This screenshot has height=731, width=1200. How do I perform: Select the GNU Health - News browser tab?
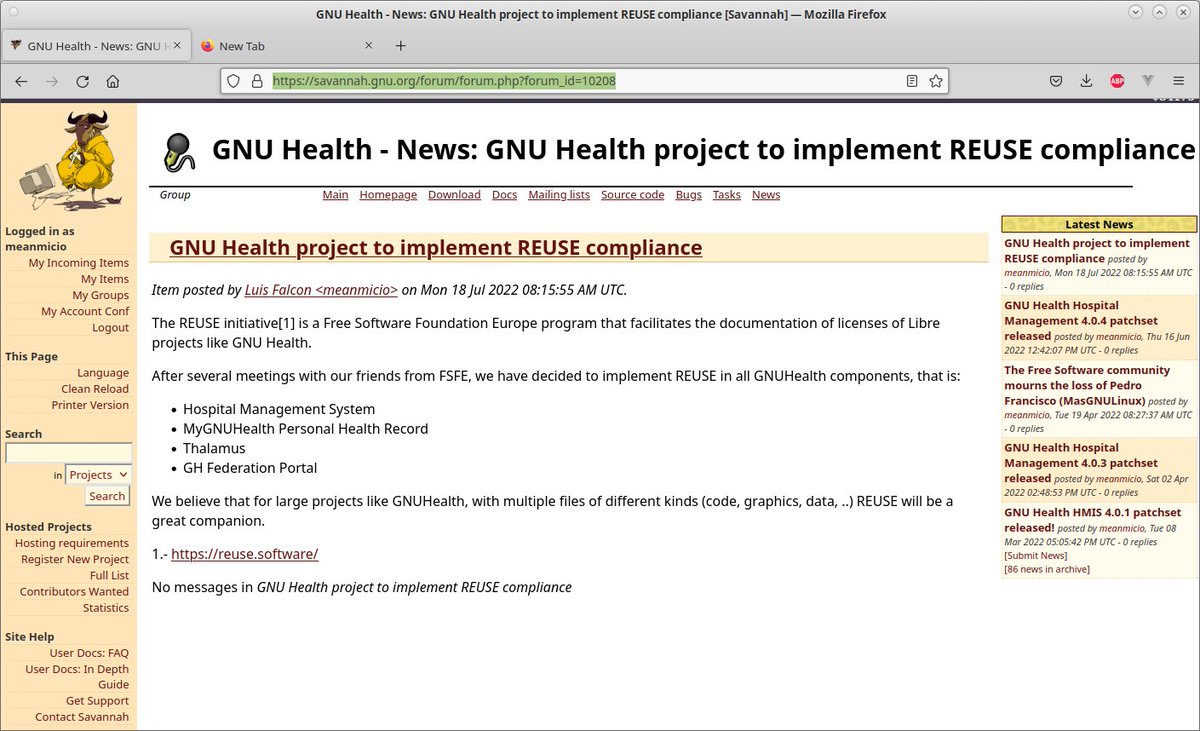[x=95, y=46]
